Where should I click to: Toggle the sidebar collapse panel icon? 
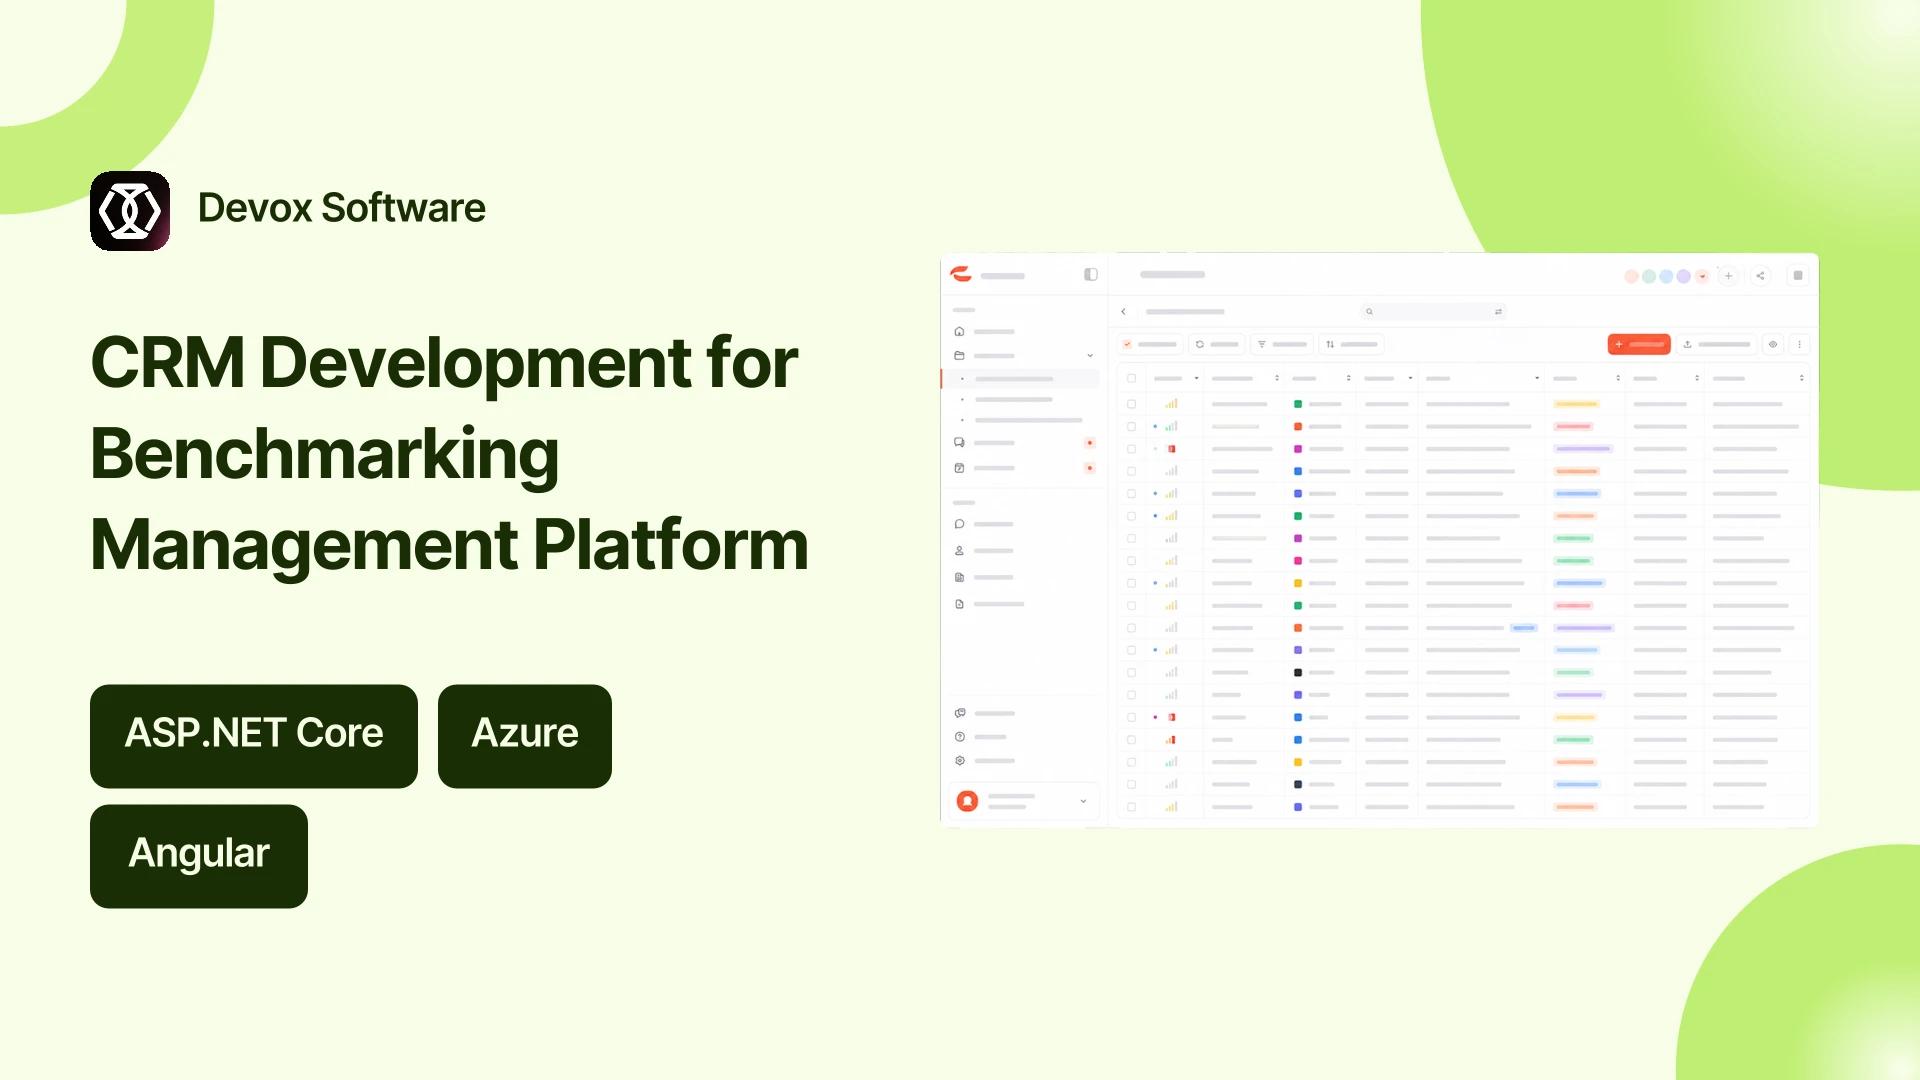pos(1091,275)
